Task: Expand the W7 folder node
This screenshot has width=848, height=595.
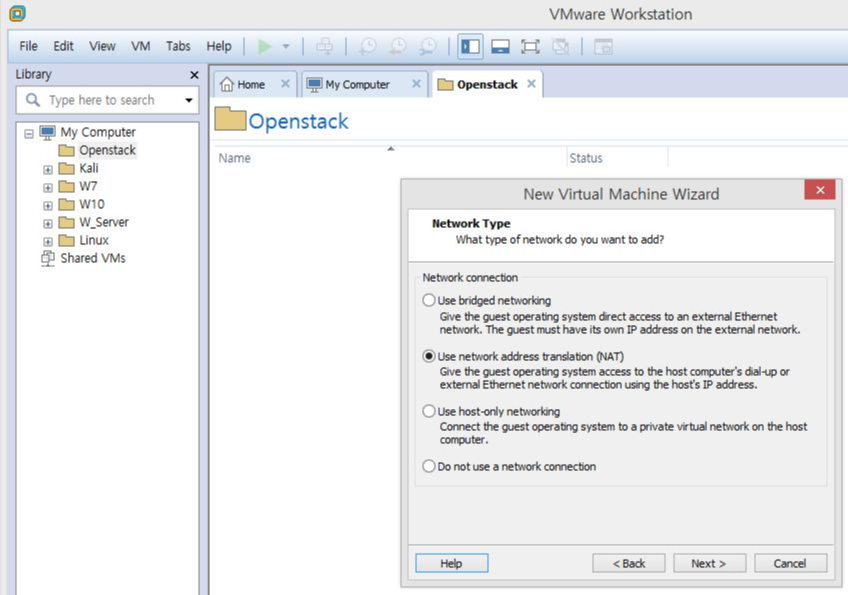Action: (x=48, y=188)
